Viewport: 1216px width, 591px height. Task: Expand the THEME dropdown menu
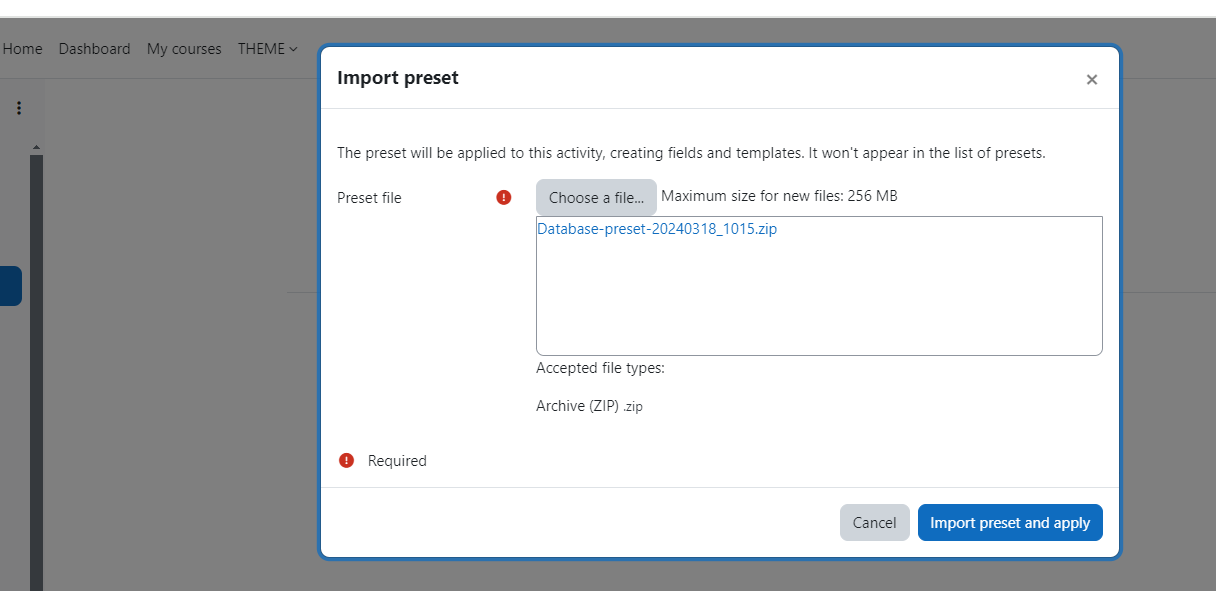(x=268, y=48)
